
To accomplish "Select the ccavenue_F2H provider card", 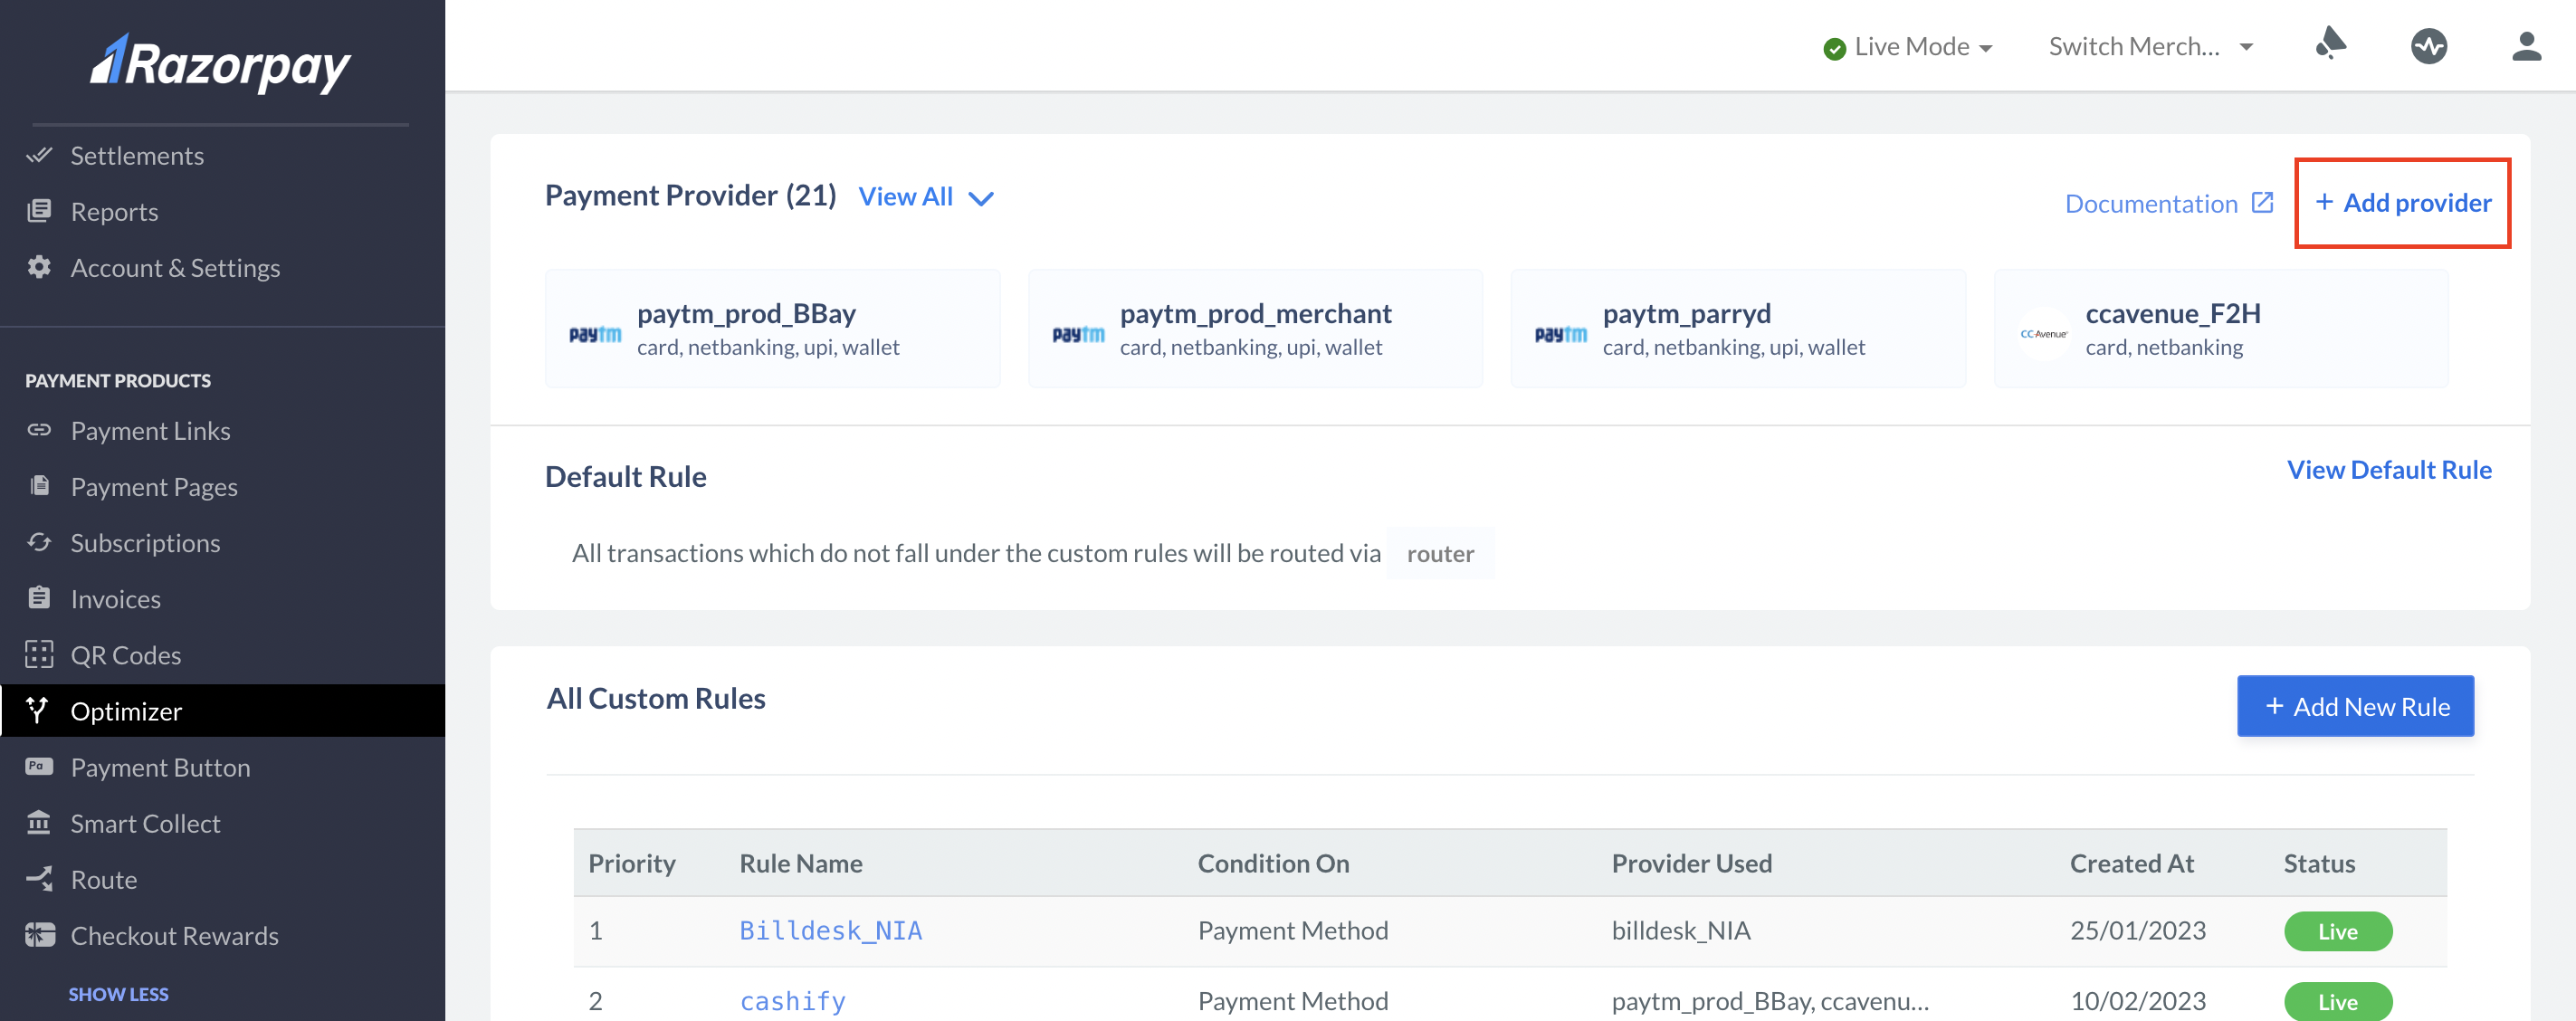I will [x=2221, y=328].
